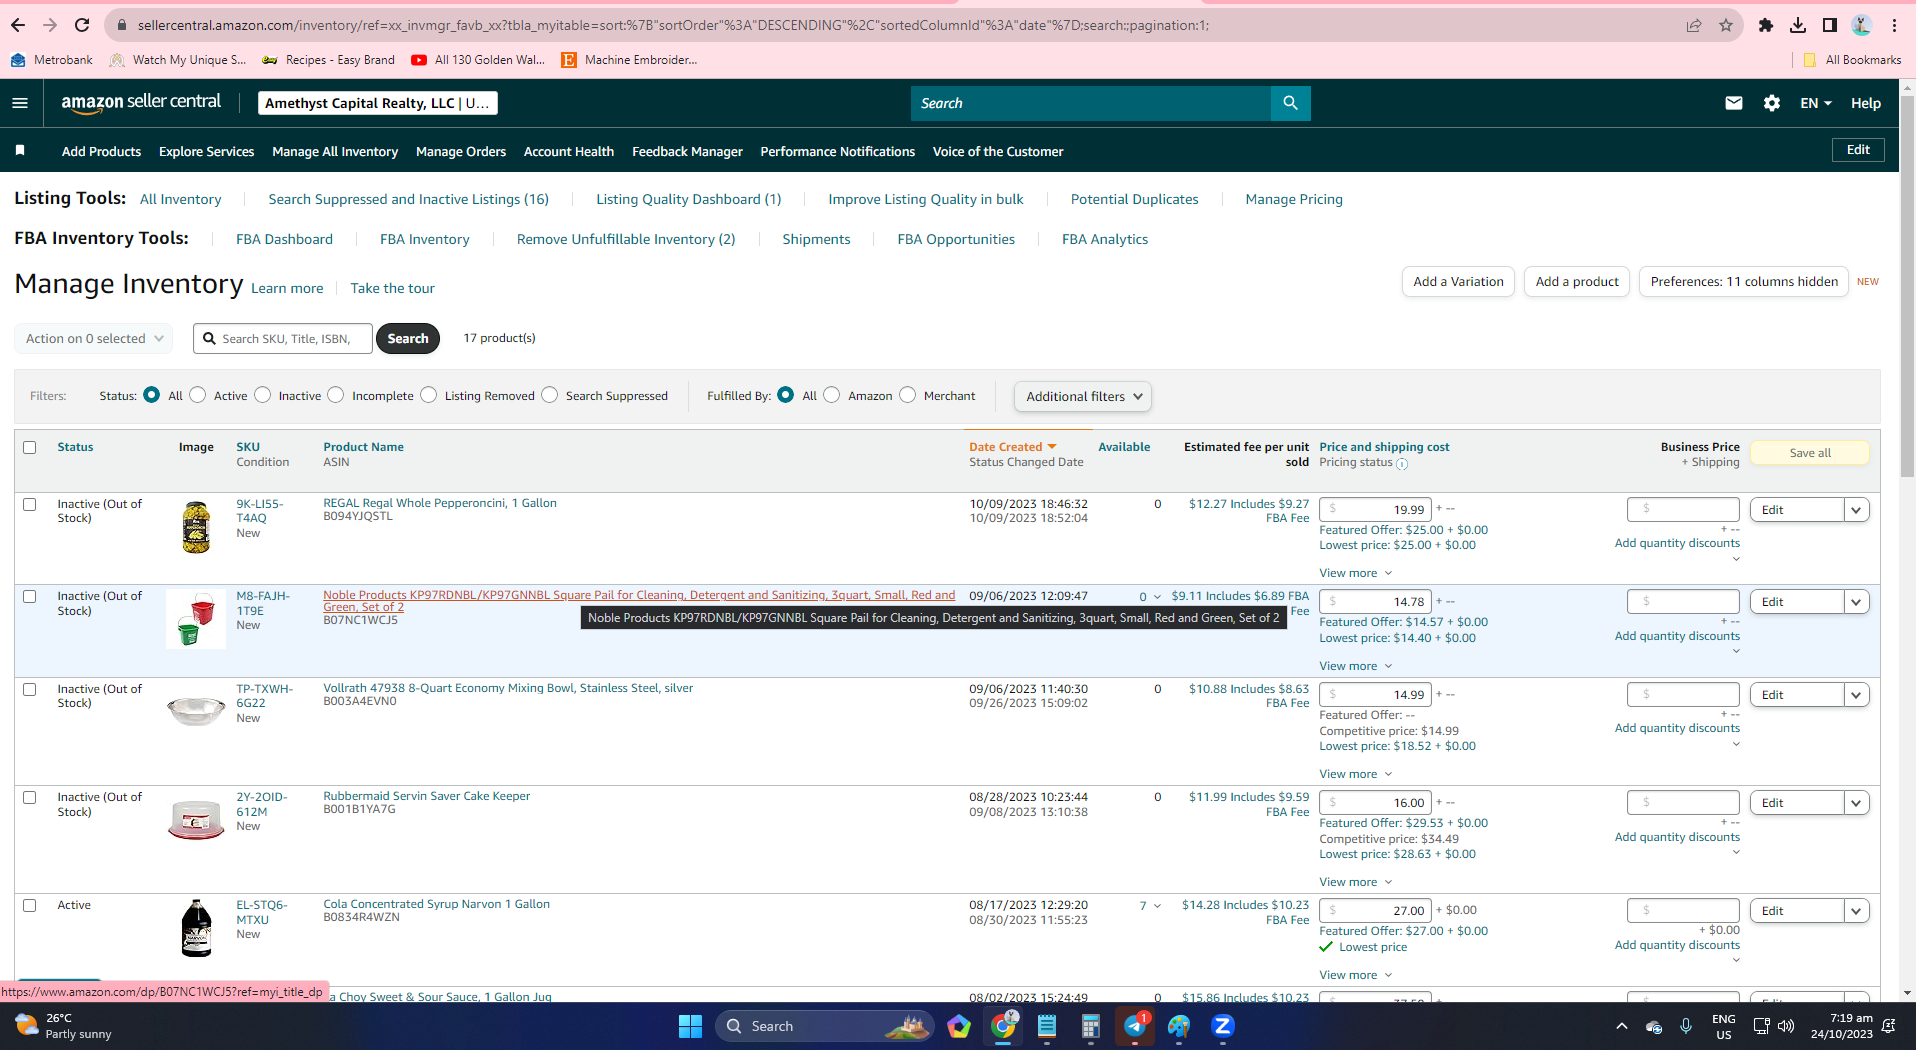Tick the select-all checkbox in table header

click(x=30, y=447)
